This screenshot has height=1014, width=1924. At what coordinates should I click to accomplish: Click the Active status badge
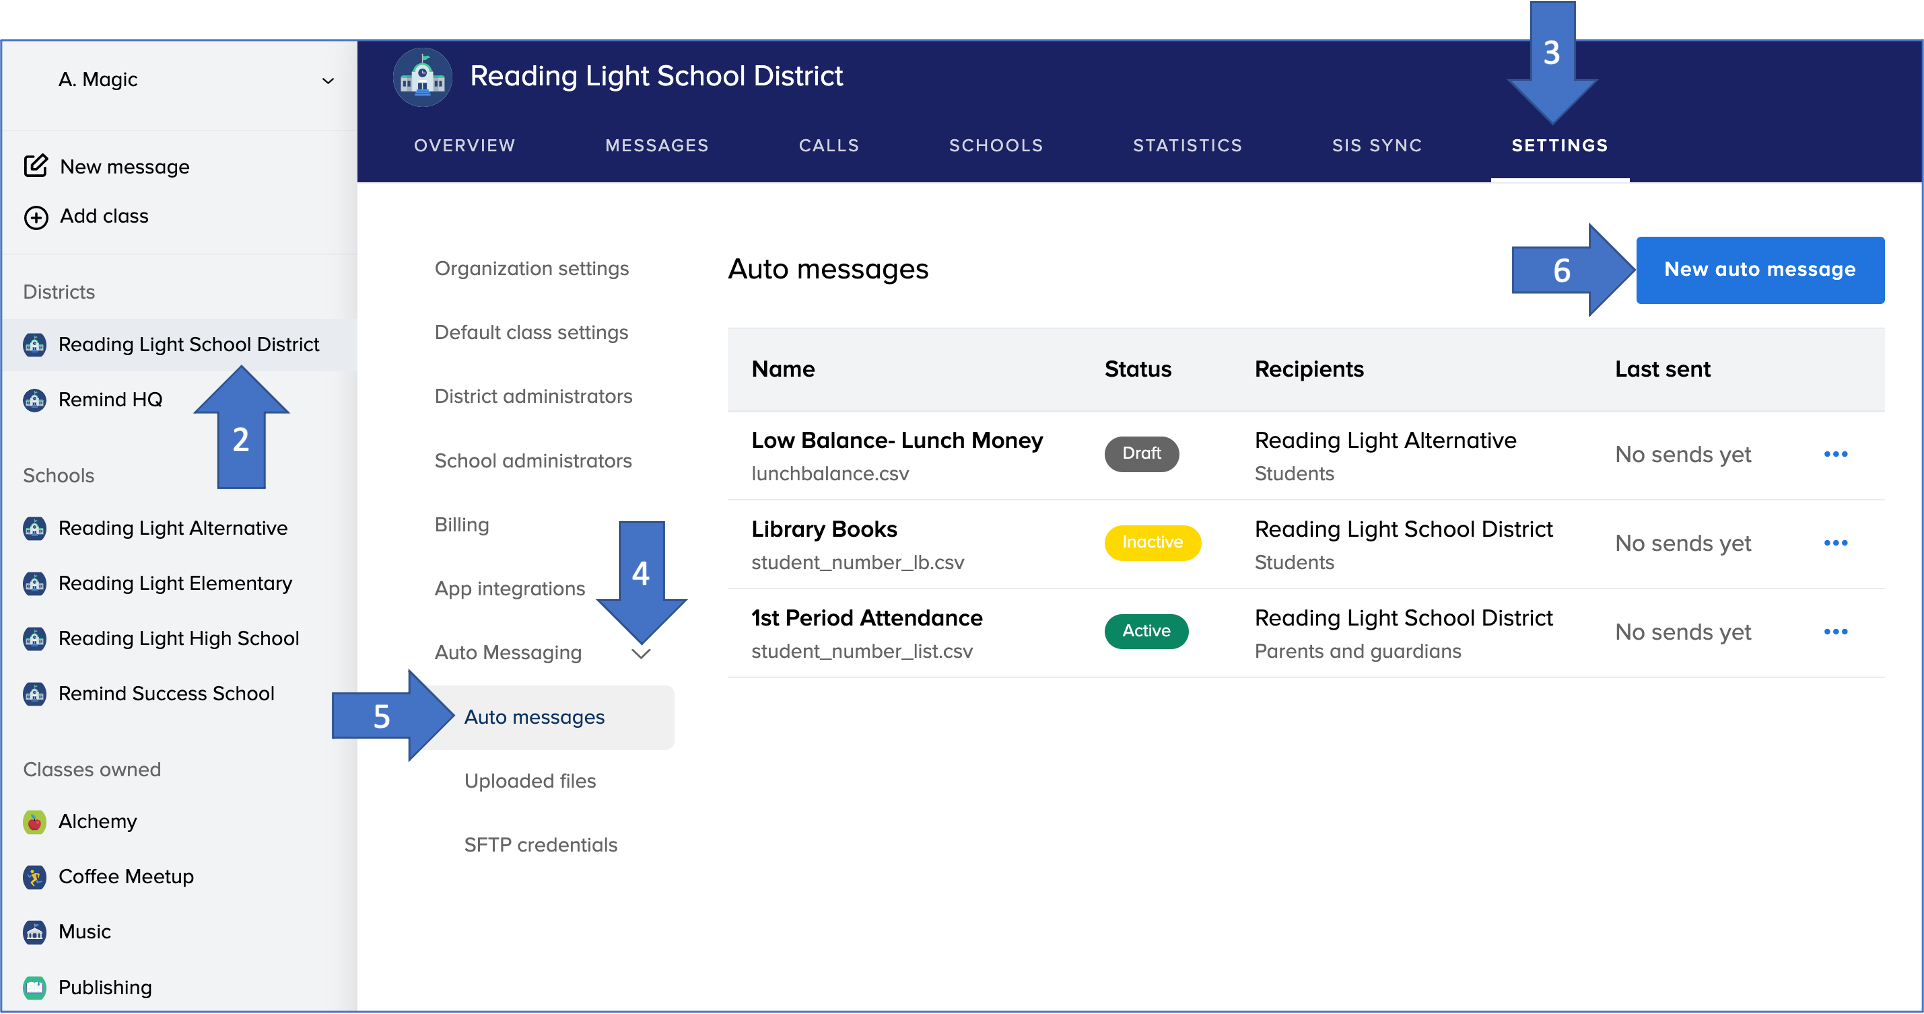(1146, 631)
